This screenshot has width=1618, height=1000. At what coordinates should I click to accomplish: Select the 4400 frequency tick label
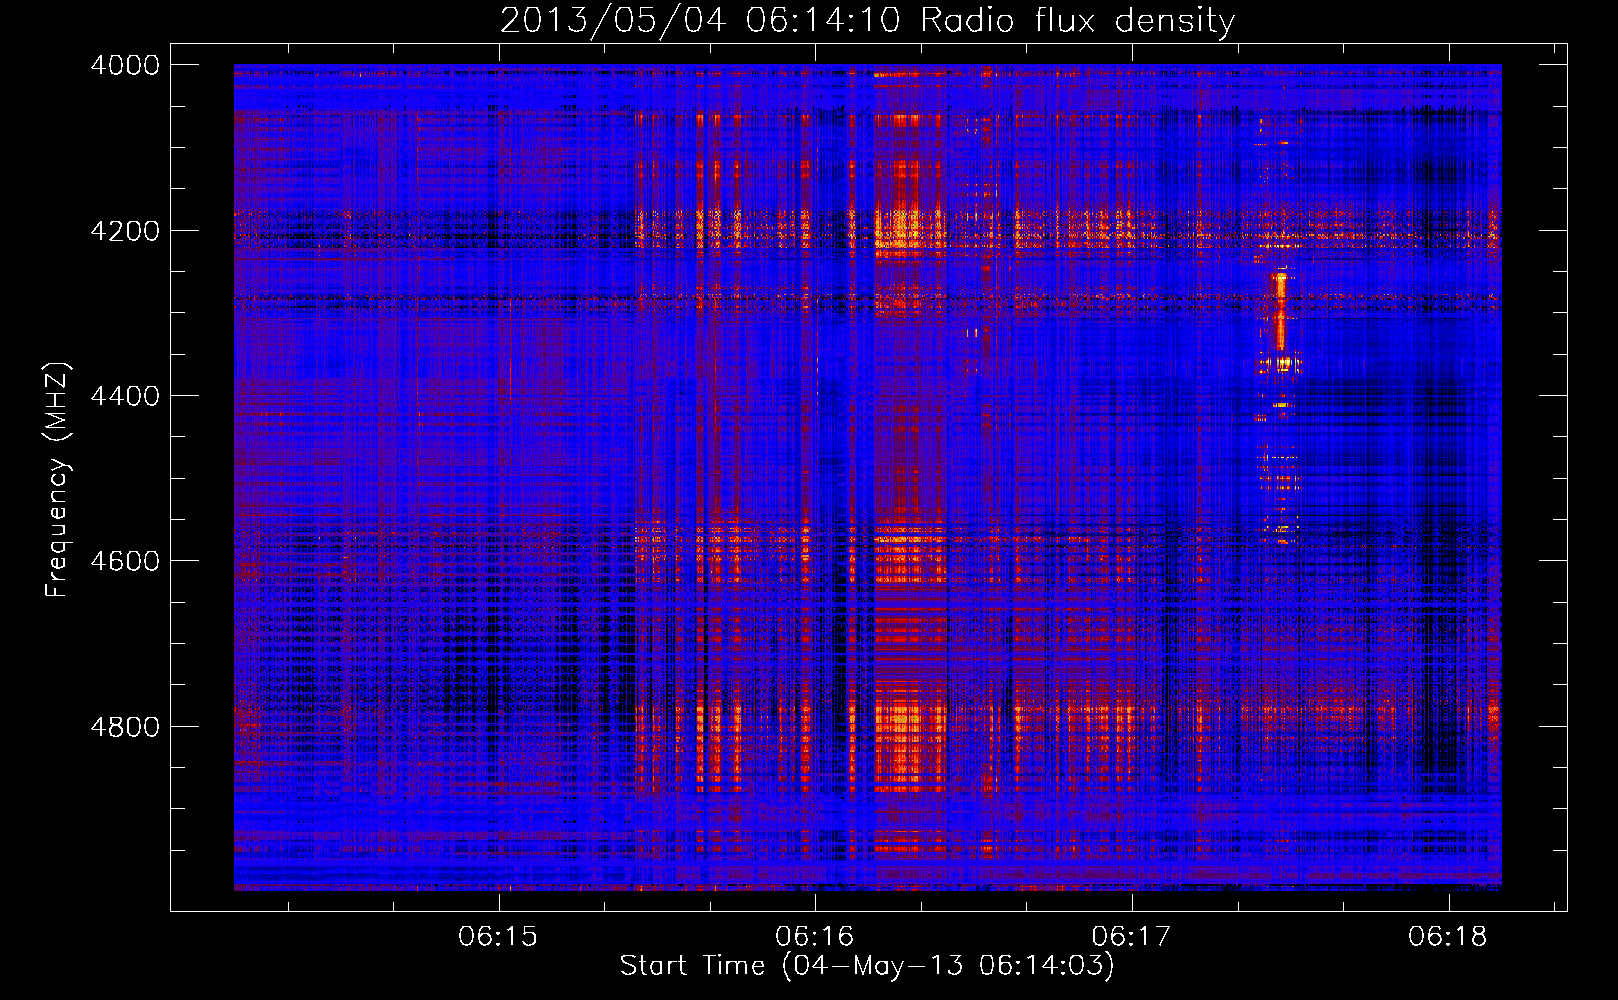[x=125, y=396]
